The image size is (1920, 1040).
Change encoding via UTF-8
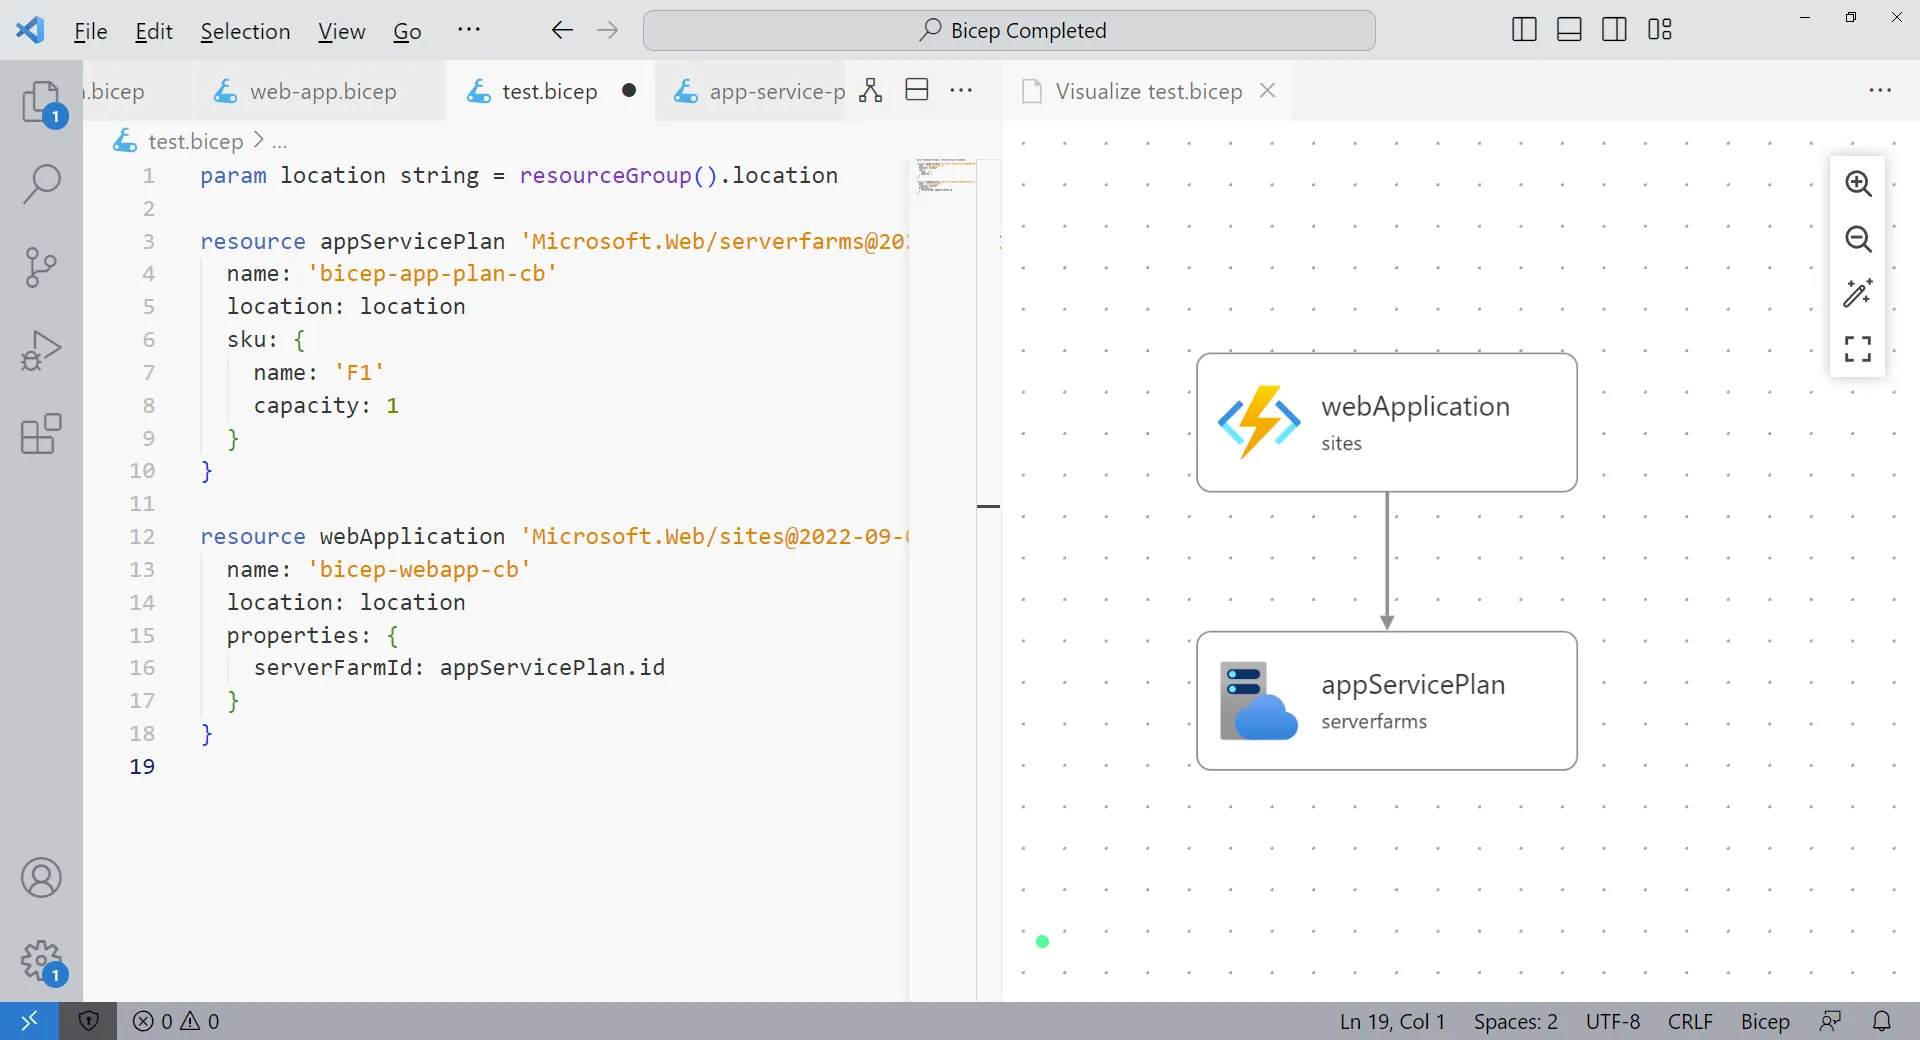[1613, 1021]
